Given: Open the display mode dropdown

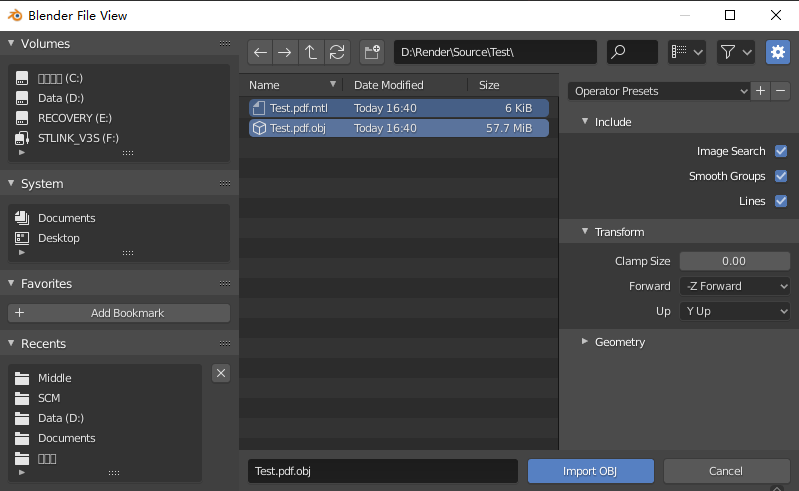Looking at the screenshot, I should tap(687, 52).
